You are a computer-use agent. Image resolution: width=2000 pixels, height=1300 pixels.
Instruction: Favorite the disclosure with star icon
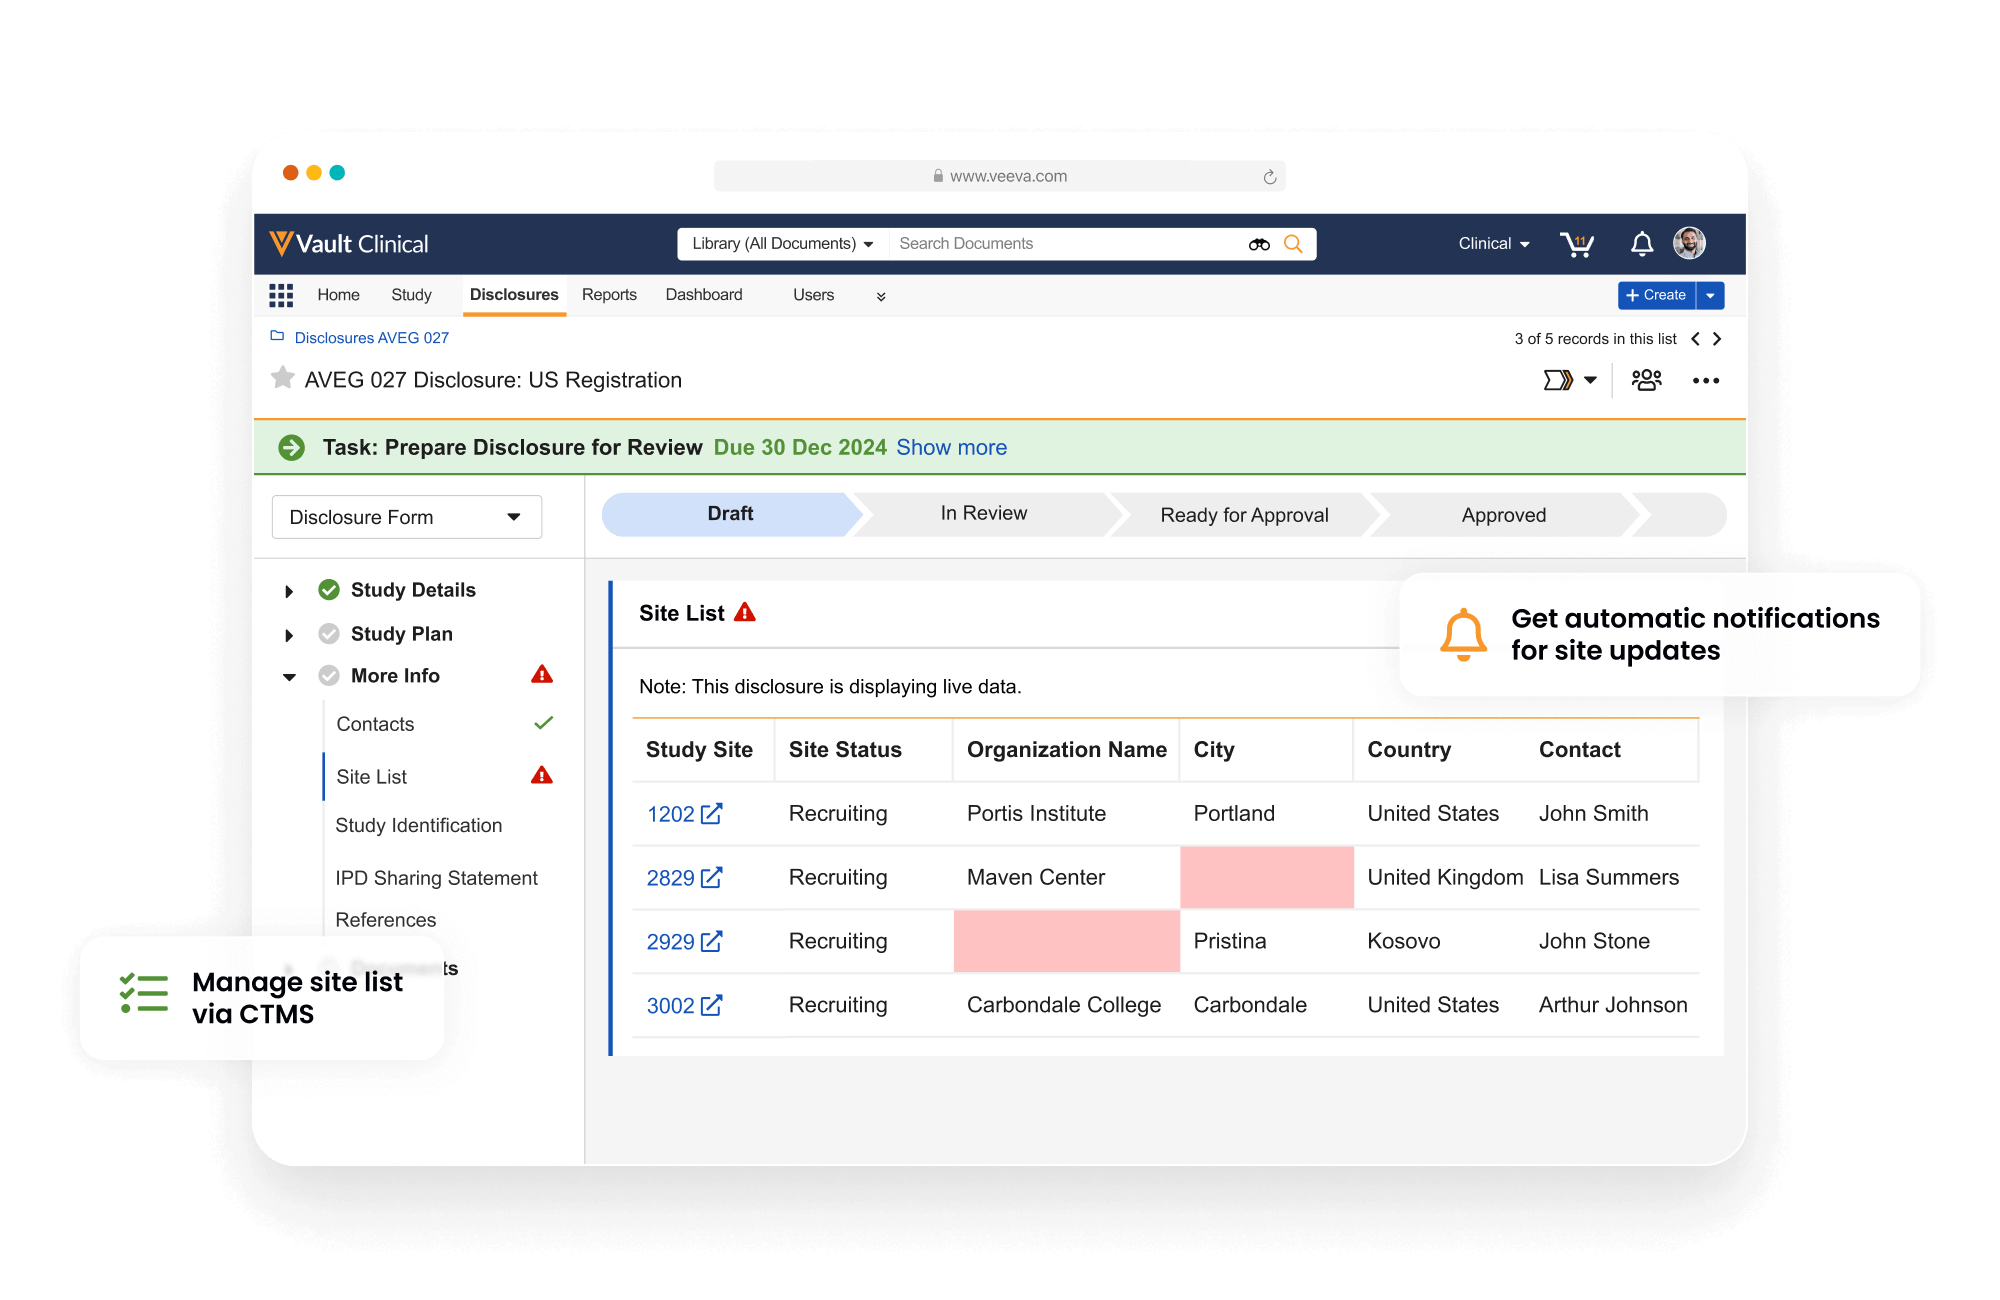point(283,378)
